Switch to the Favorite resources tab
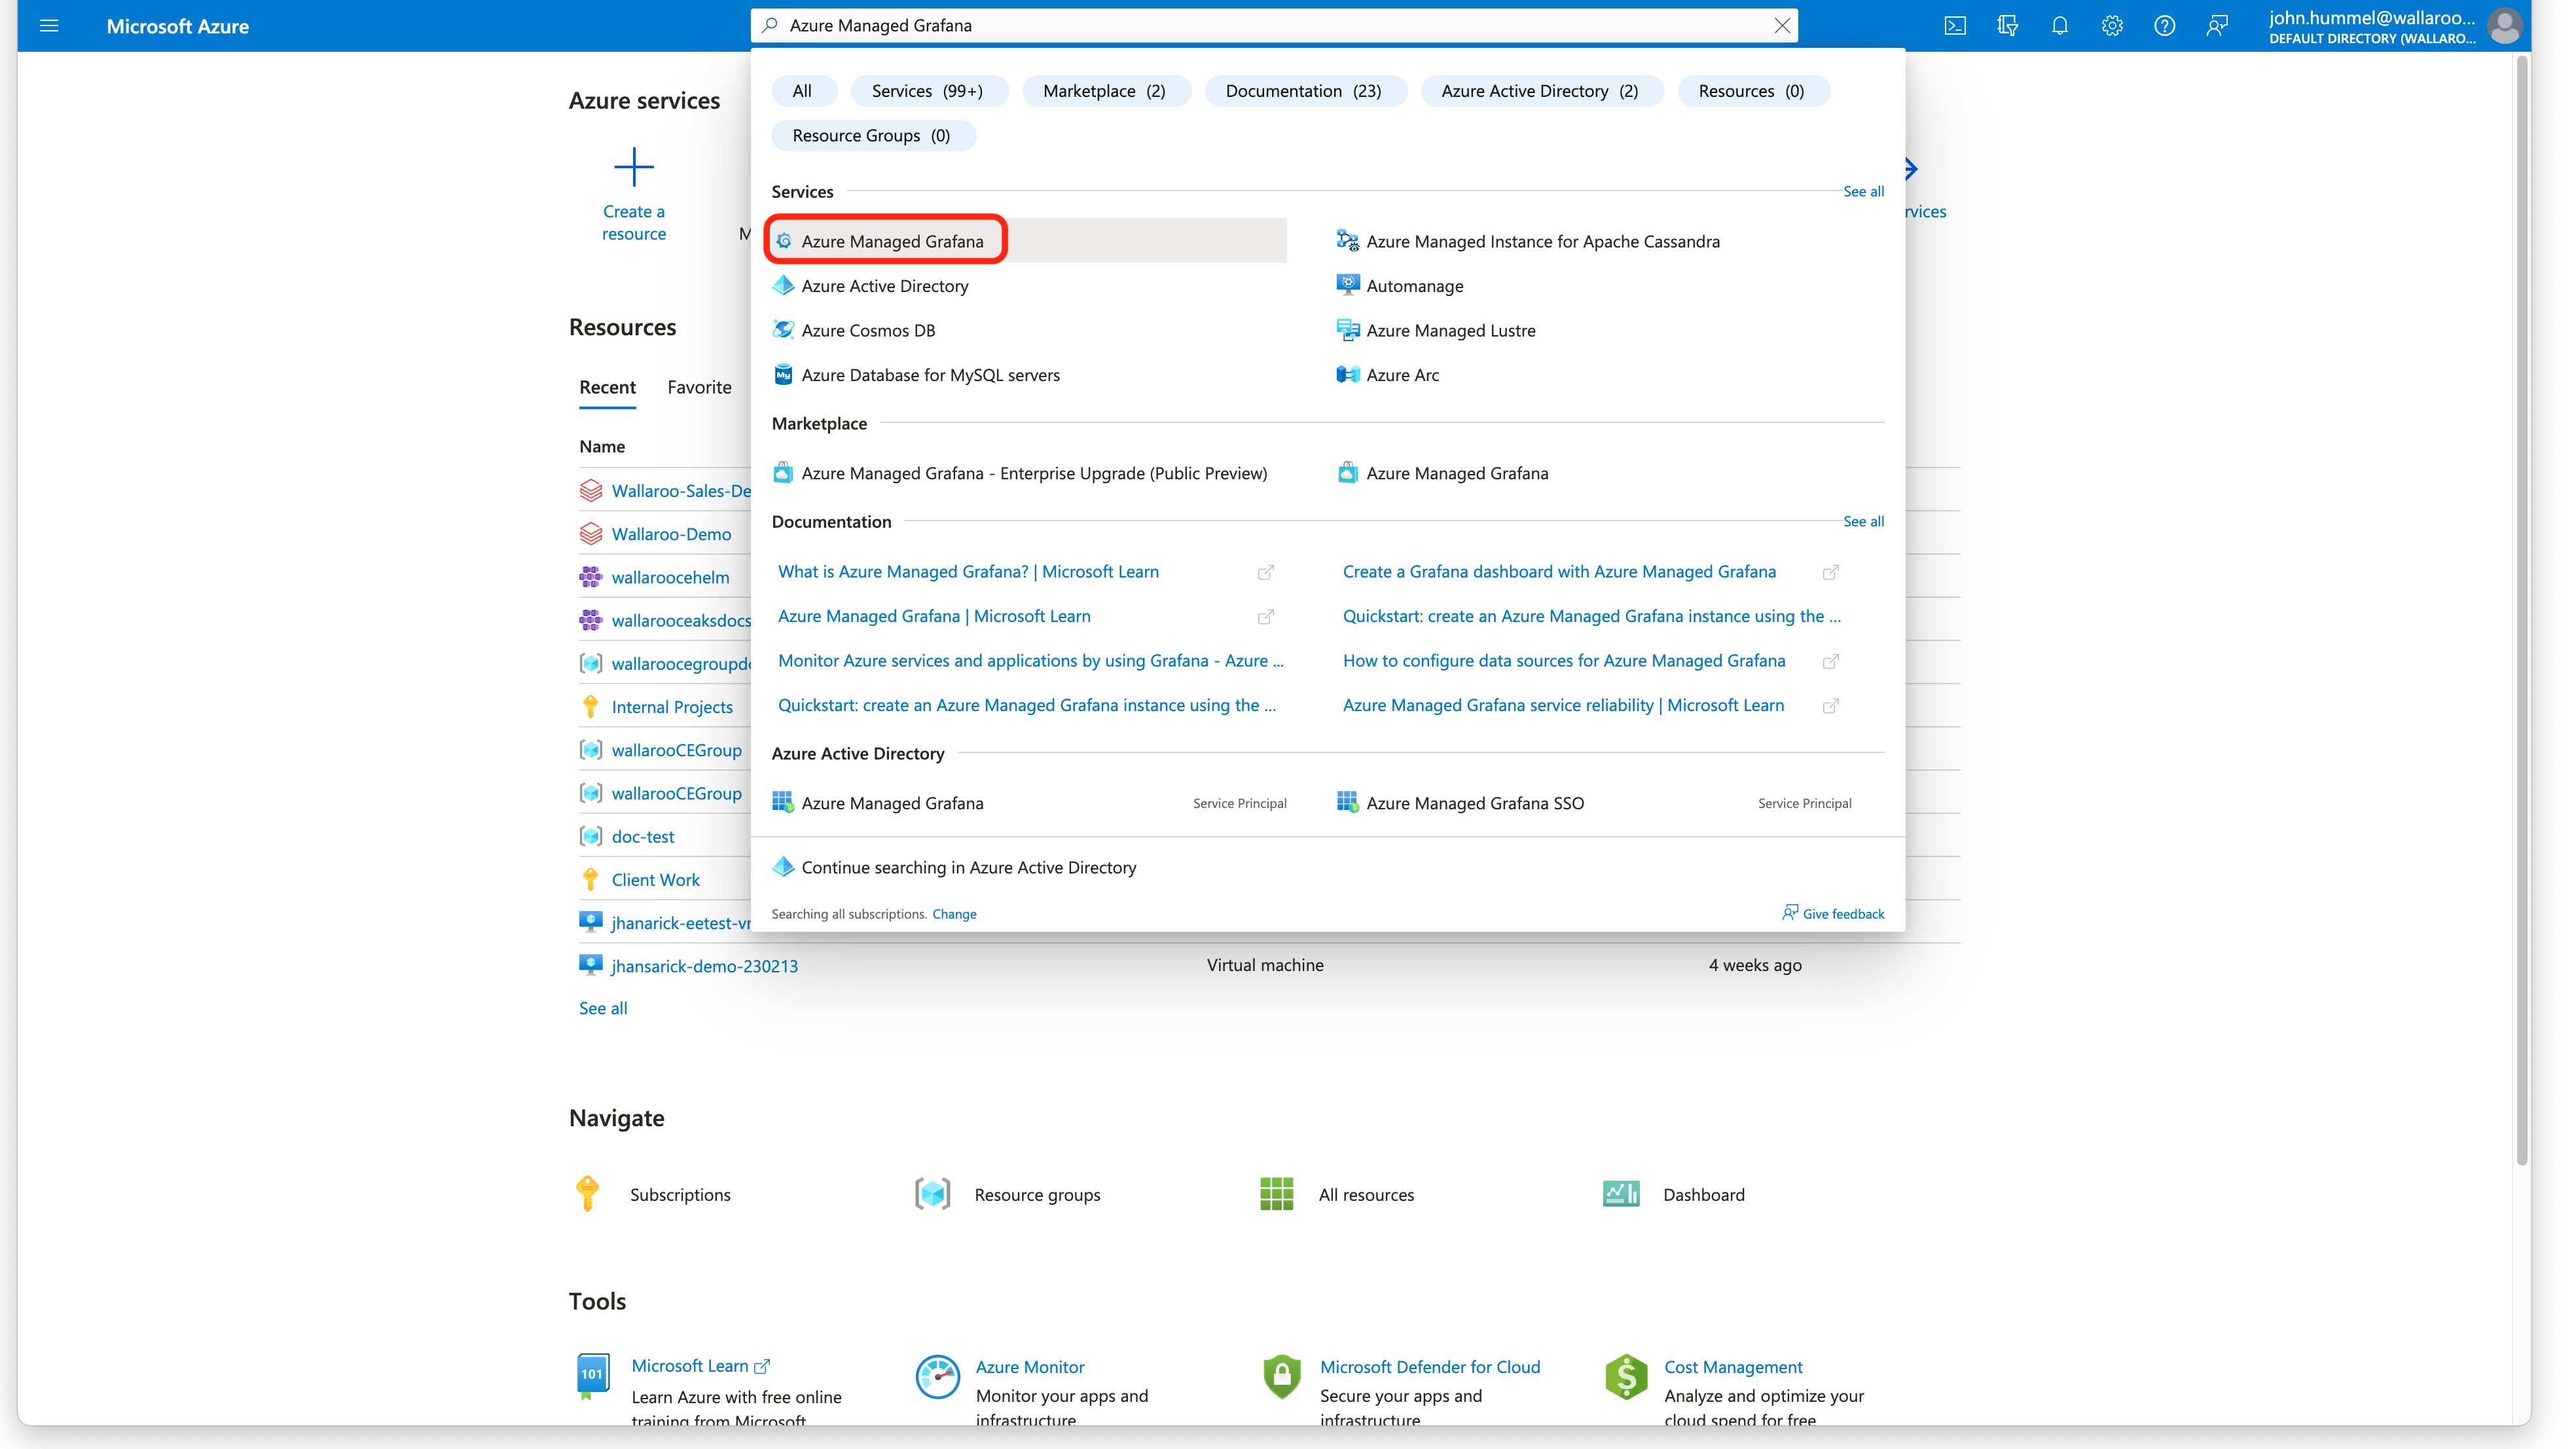 [x=699, y=387]
